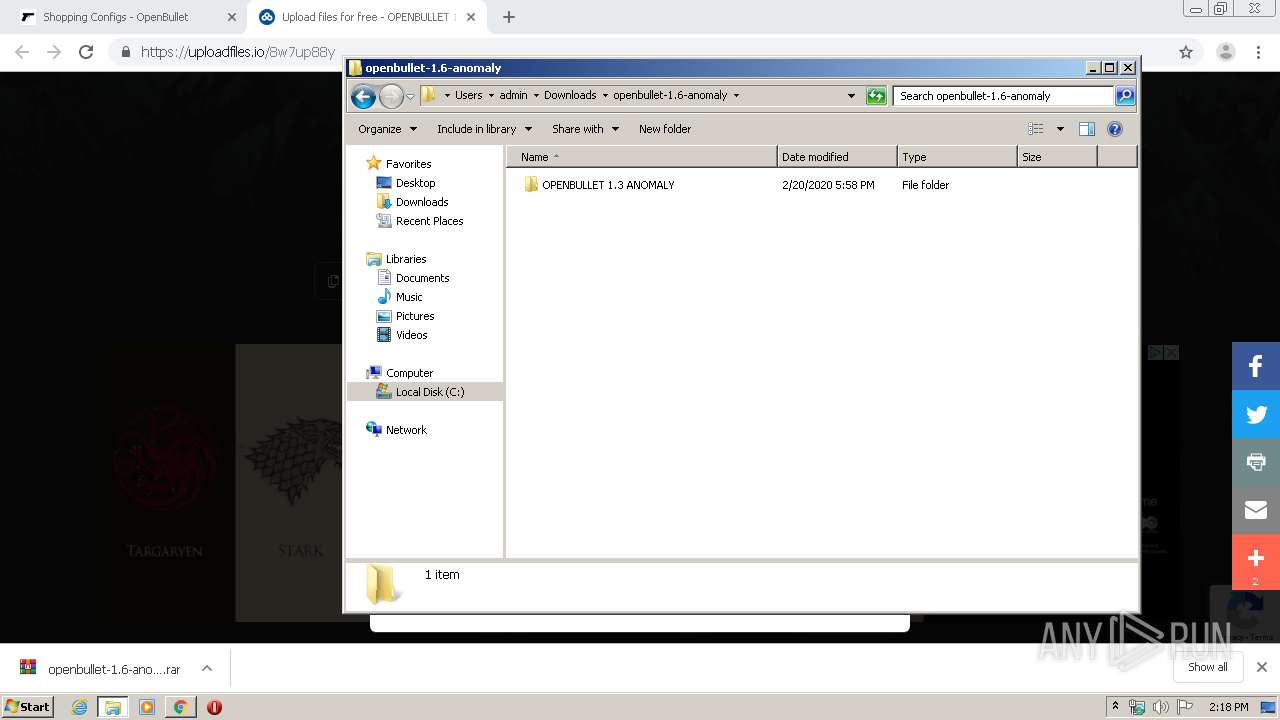This screenshot has height=720, width=1280.
Task: Select the Pictures library
Action: tap(415, 316)
